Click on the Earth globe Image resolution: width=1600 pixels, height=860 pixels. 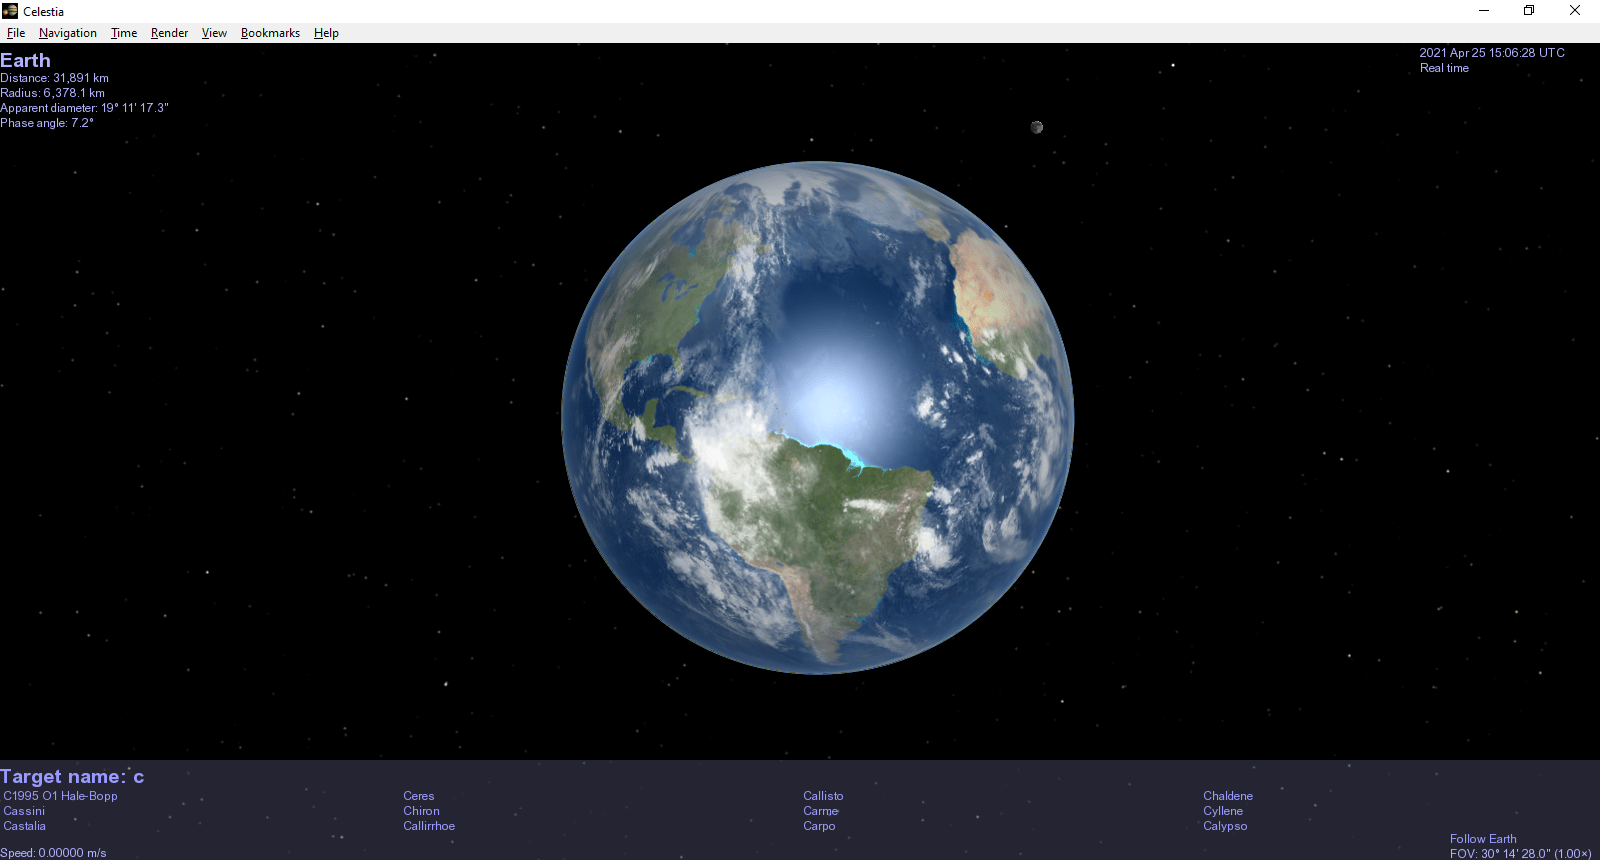point(817,418)
